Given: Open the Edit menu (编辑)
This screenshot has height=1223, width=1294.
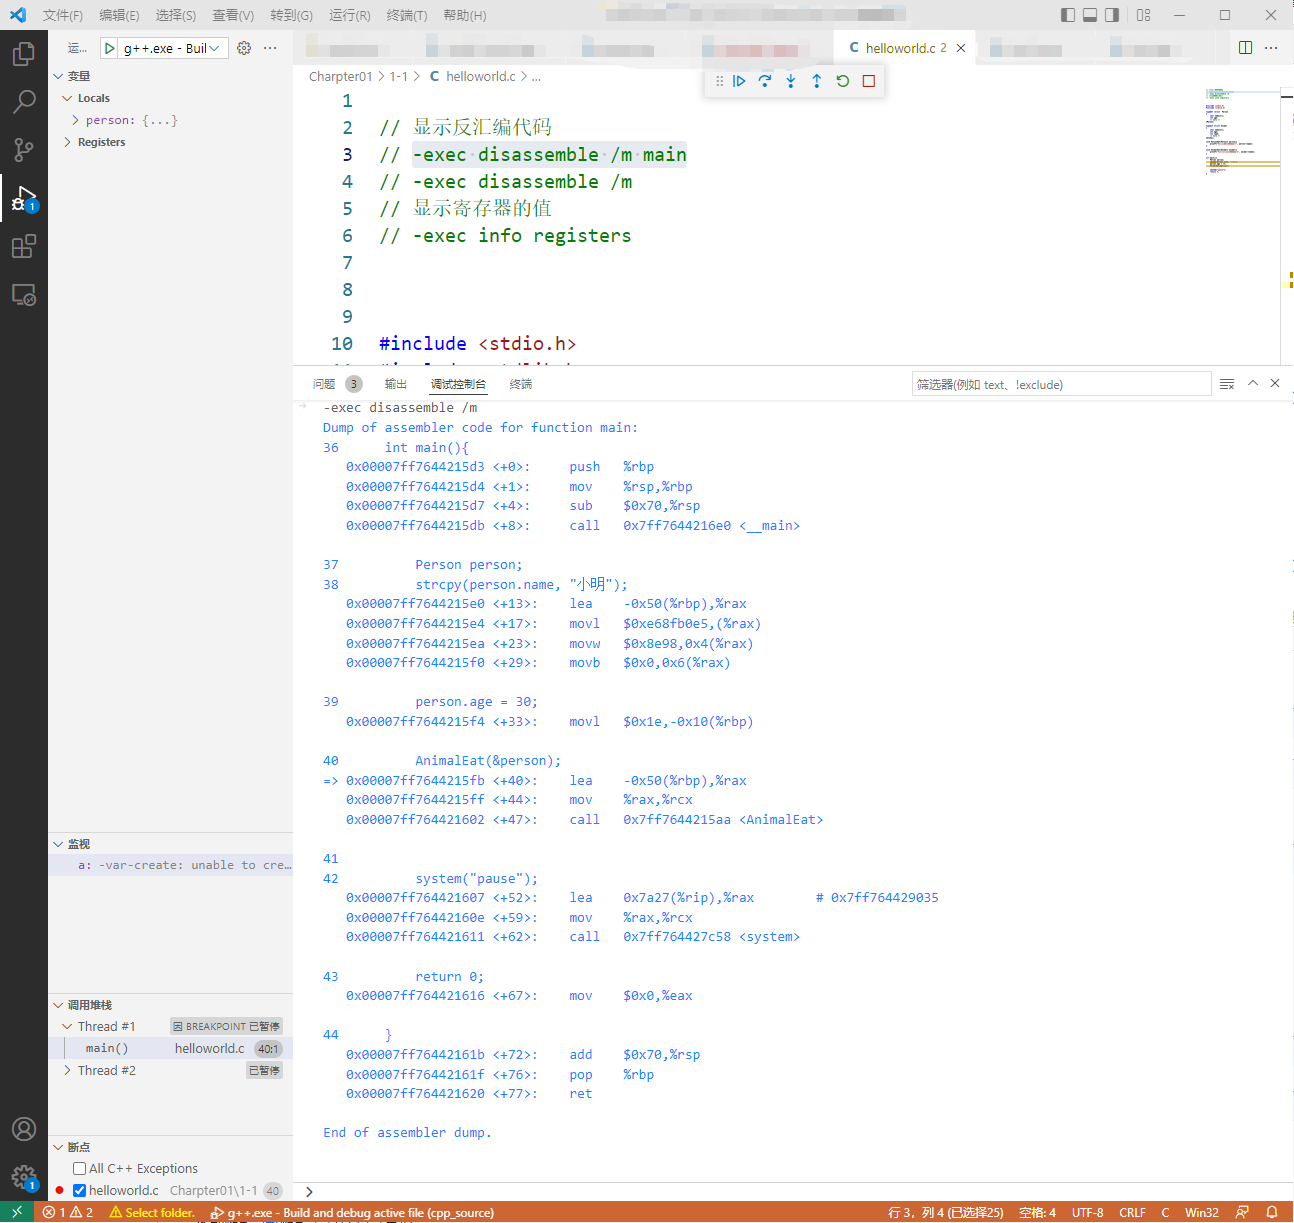Looking at the screenshot, I should click(x=119, y=15).
